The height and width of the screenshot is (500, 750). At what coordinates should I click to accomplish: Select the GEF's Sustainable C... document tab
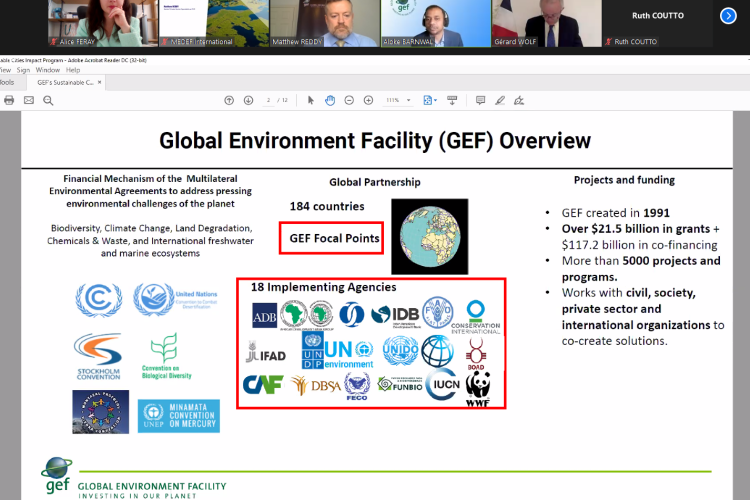click(x=66, y=82)
